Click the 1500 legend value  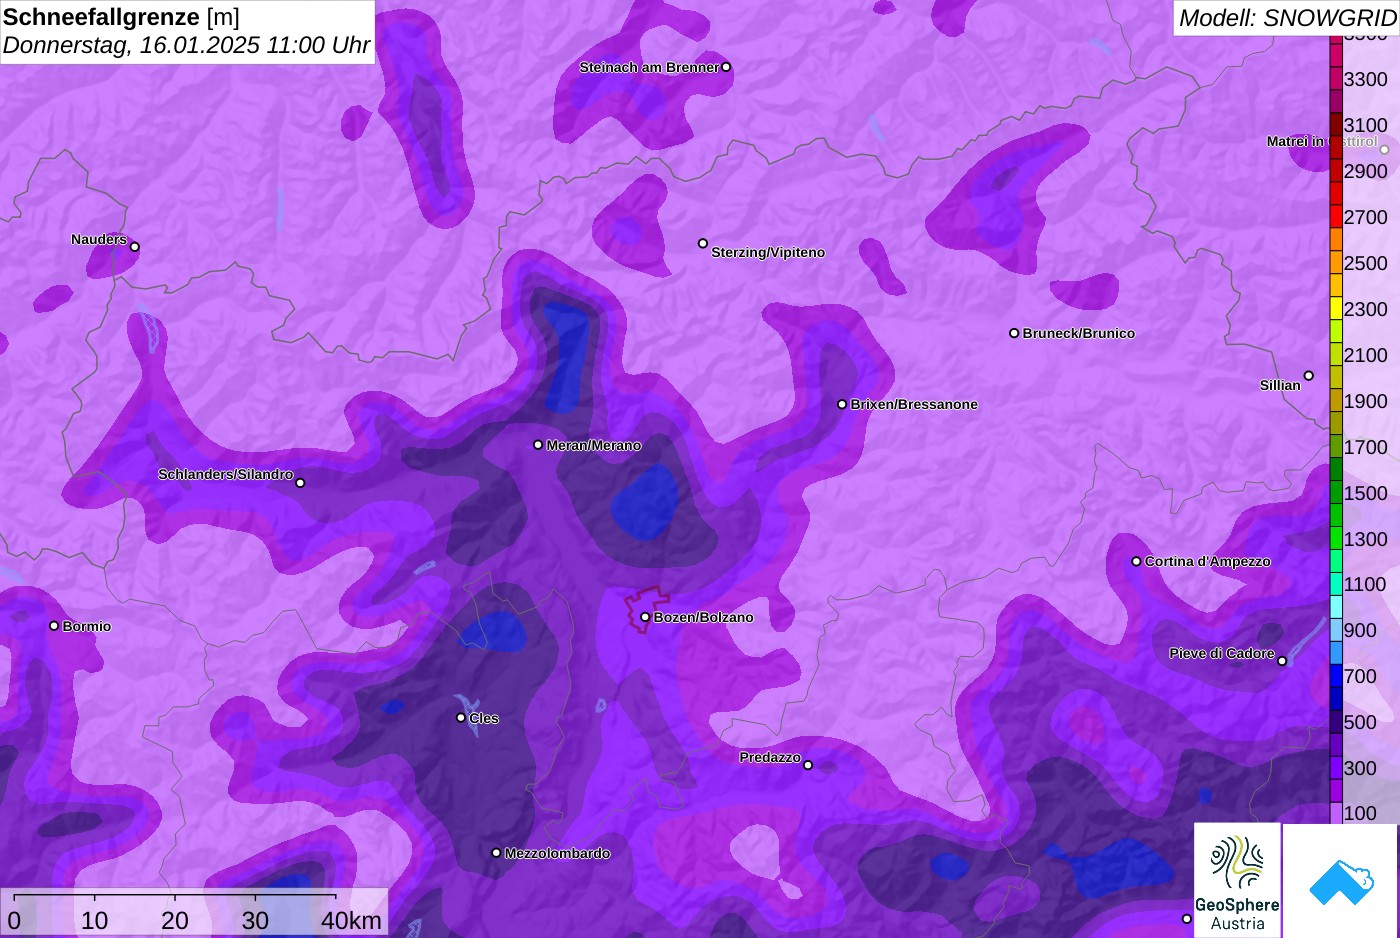(x=1365, y=493)
